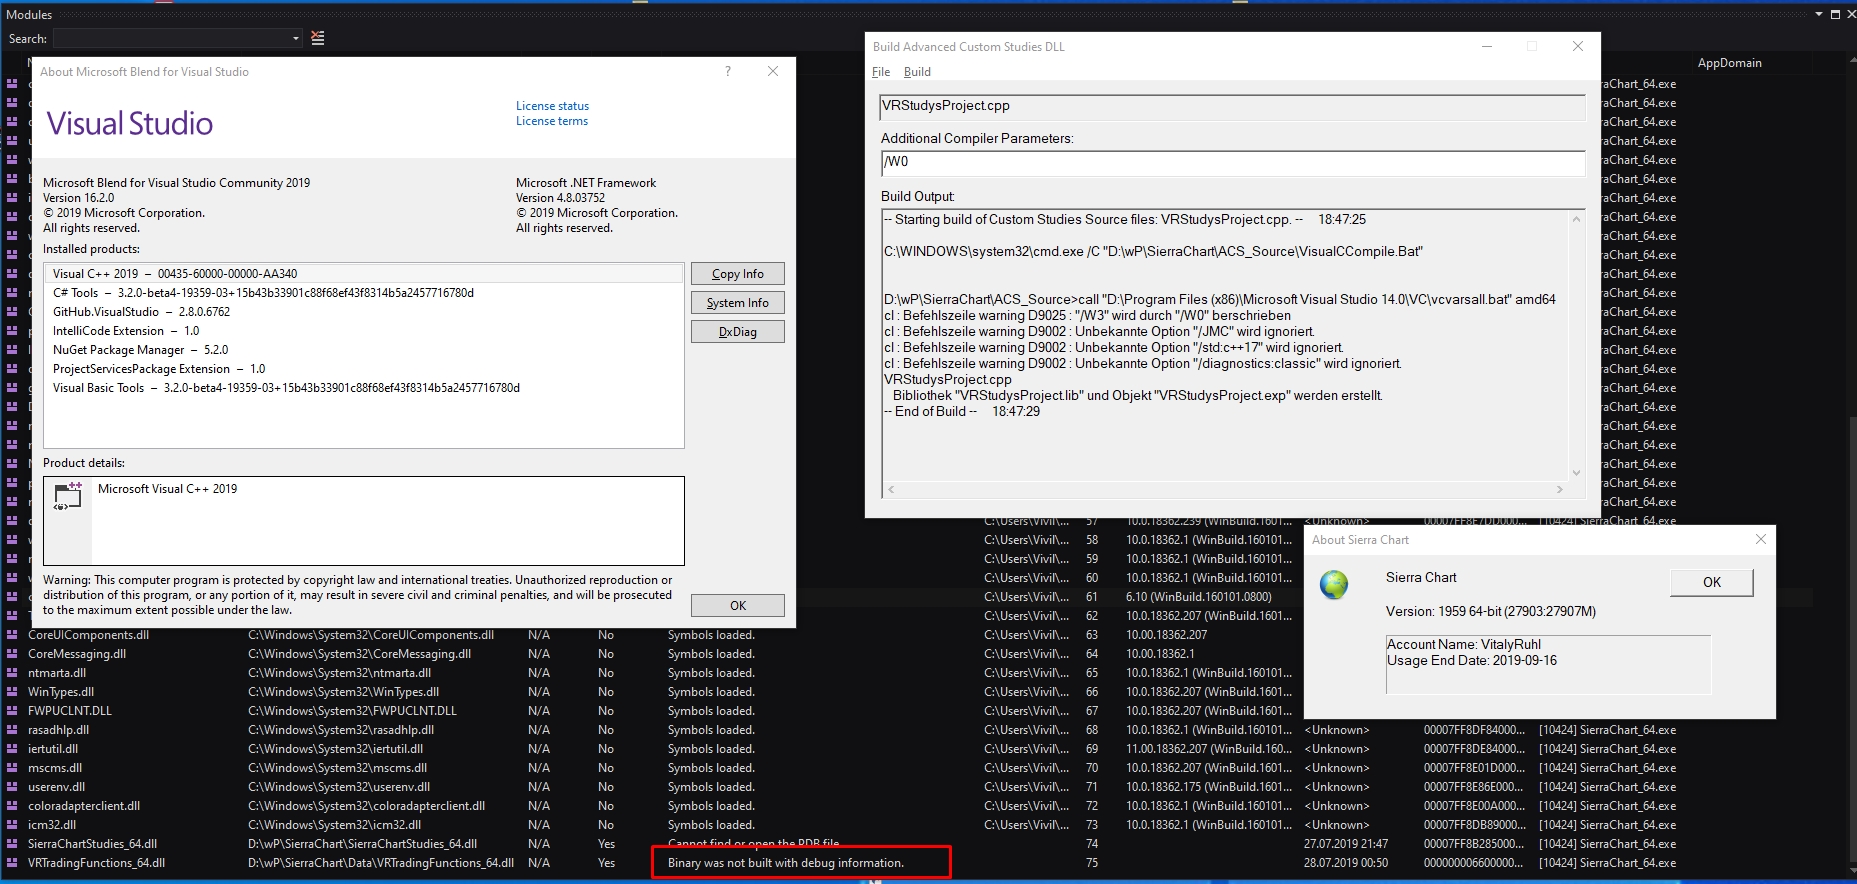This screenshot has width=1857, height=884.
Task: Open the Modules window position dropdown
Action: [1818, 14]
